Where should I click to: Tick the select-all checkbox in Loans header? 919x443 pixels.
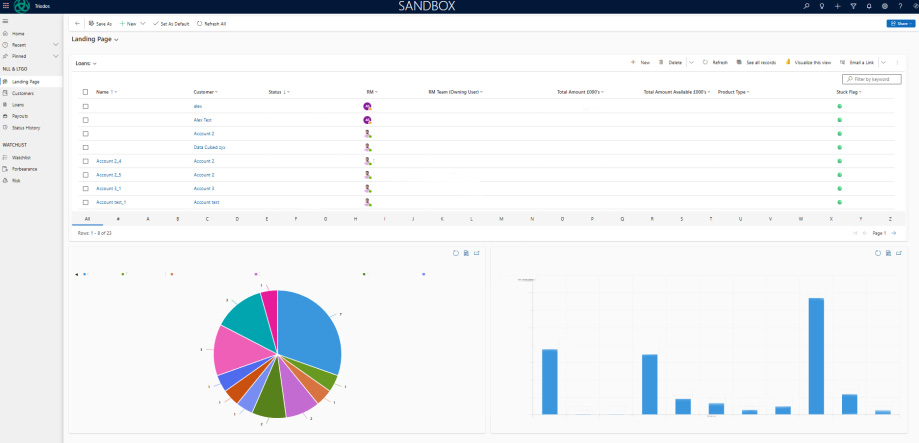86,92
